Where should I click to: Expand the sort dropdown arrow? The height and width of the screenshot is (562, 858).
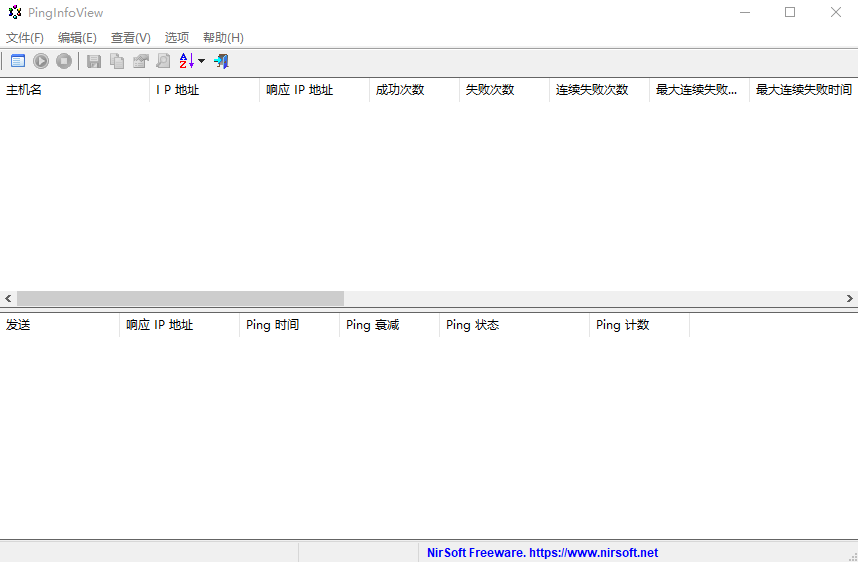(x=201, y=61)
